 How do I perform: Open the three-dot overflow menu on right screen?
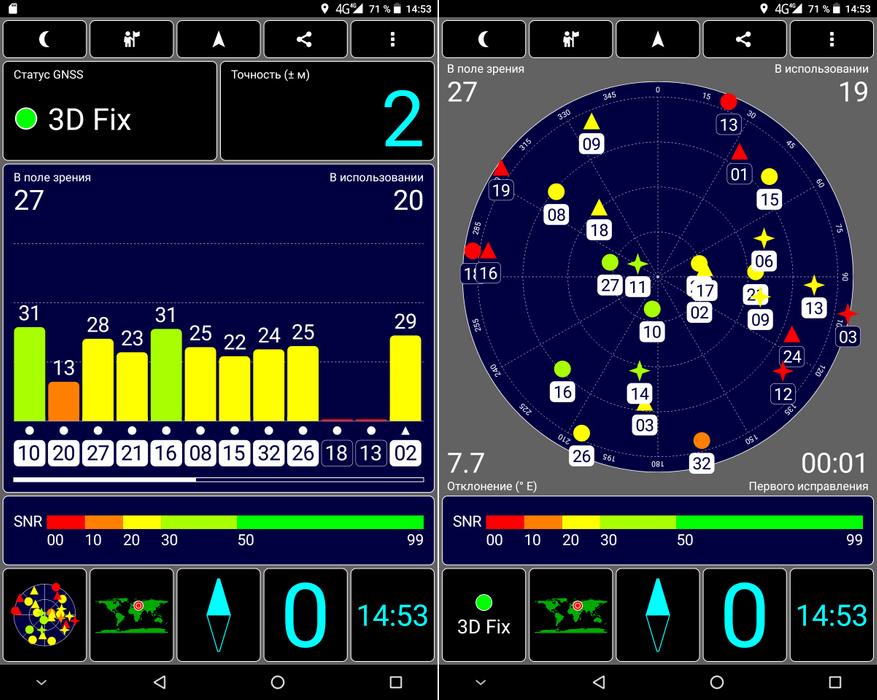tap(832, 40)
